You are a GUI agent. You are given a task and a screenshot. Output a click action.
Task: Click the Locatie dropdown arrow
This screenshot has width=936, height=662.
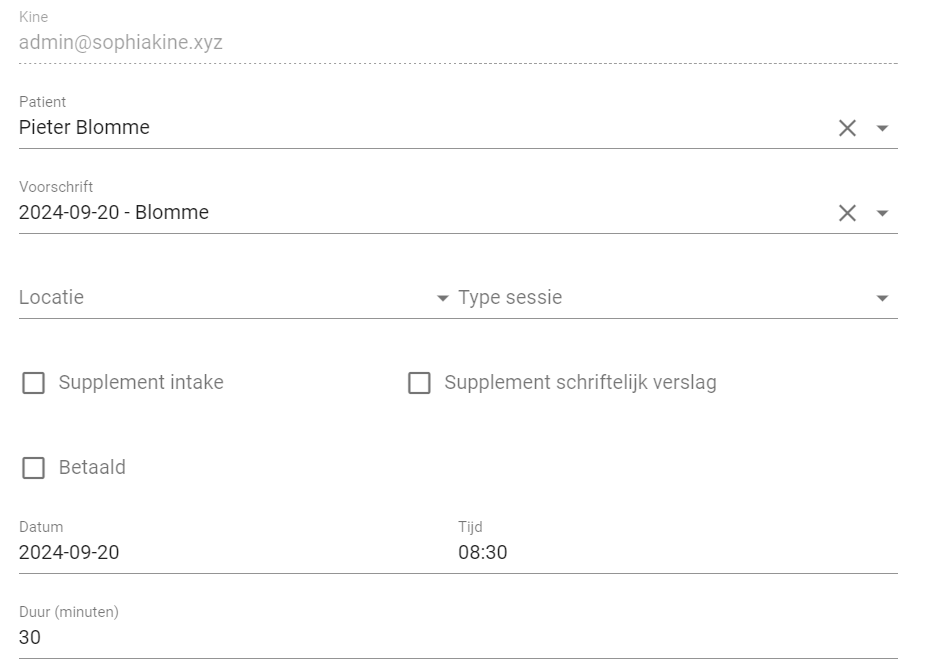point(442,298)
